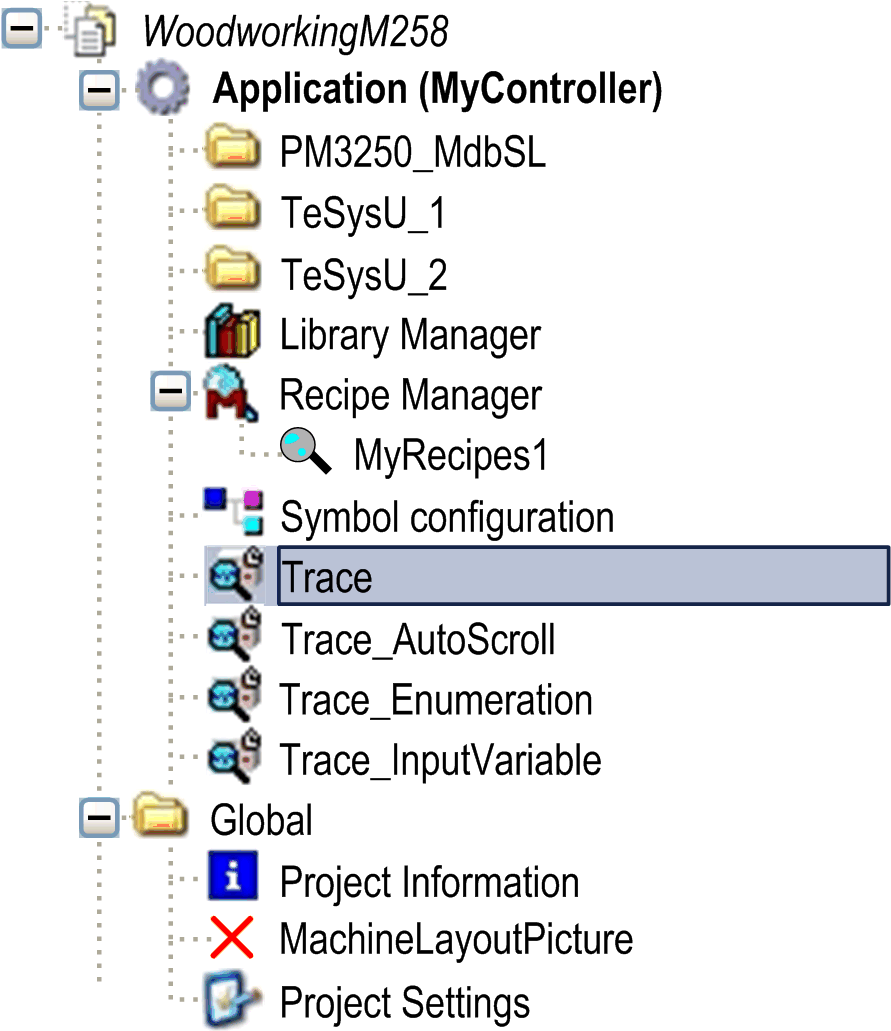
Task: Collapse the Recipe Manager node
Action: 170,393
